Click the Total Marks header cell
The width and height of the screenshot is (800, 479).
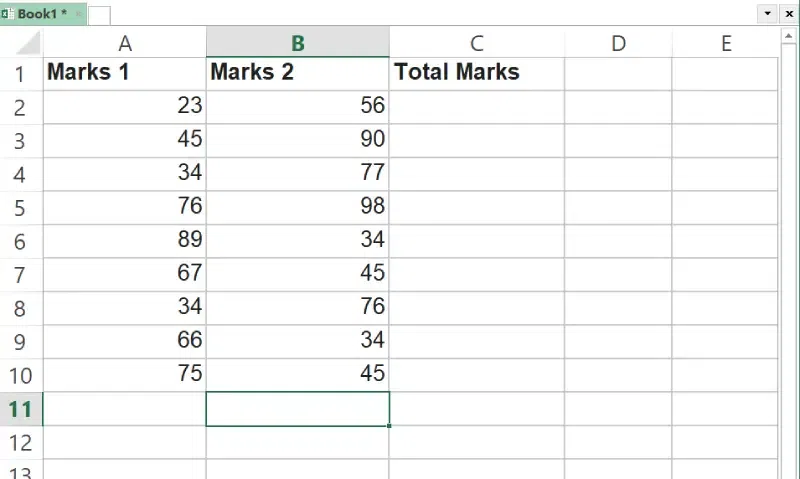tap(477, 73)
